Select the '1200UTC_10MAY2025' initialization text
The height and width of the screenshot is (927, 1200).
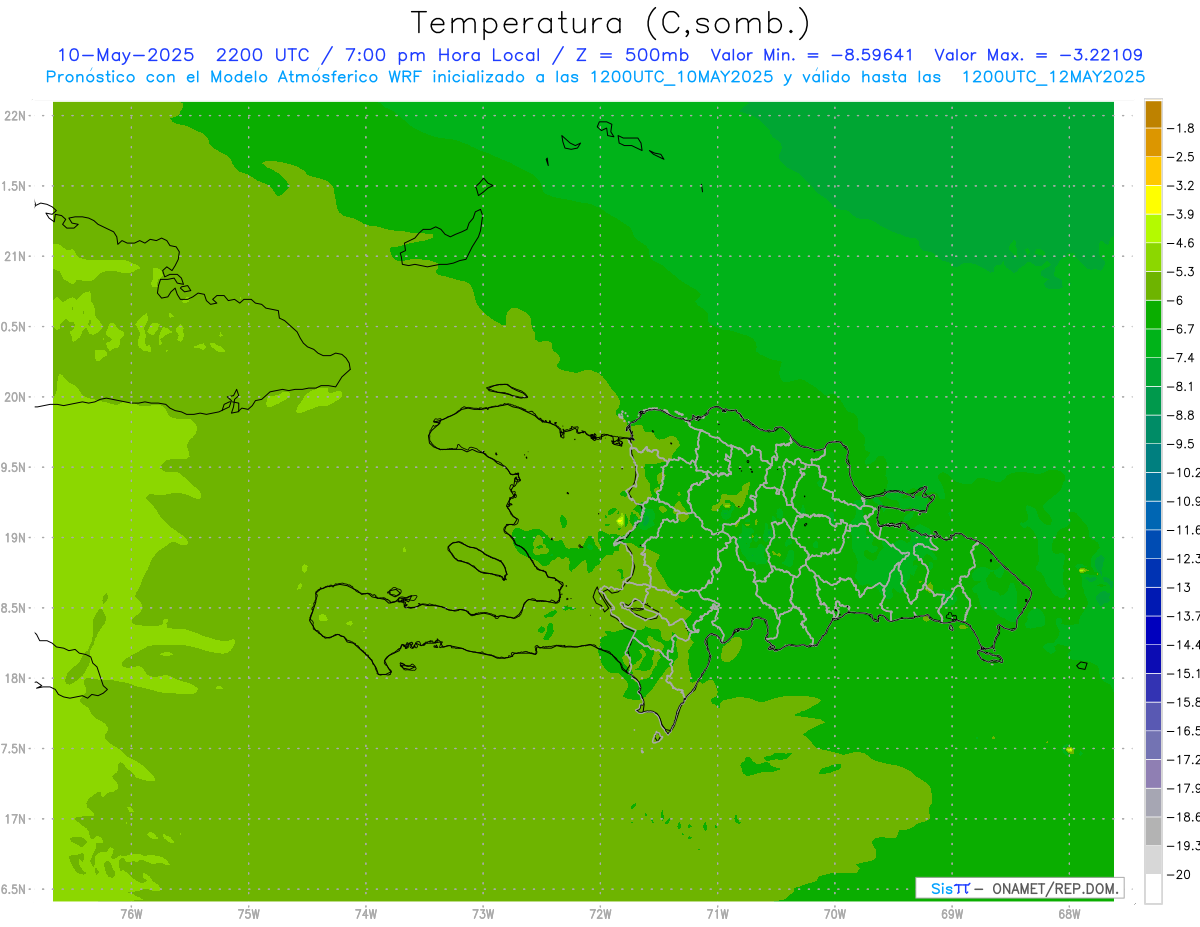click(682, 76)
